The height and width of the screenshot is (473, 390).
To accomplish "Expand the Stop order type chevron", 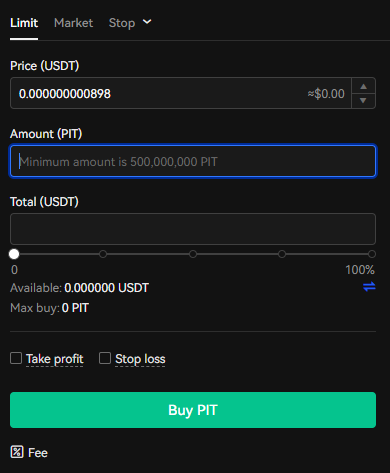I will (x=147, y=22).
